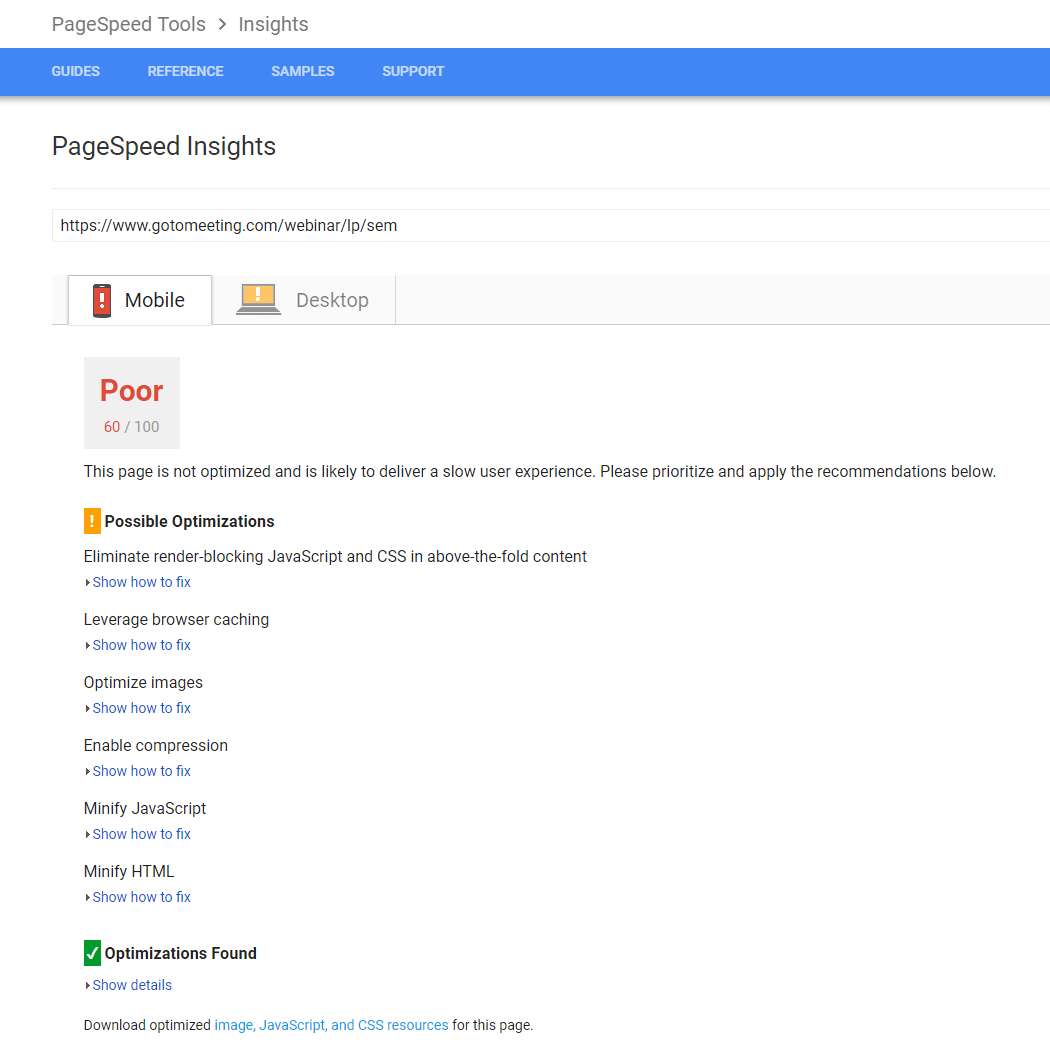The height and width of the screenshot is (1044, 1050).
Task: Open the SUPPORT page
Action: 413,71
